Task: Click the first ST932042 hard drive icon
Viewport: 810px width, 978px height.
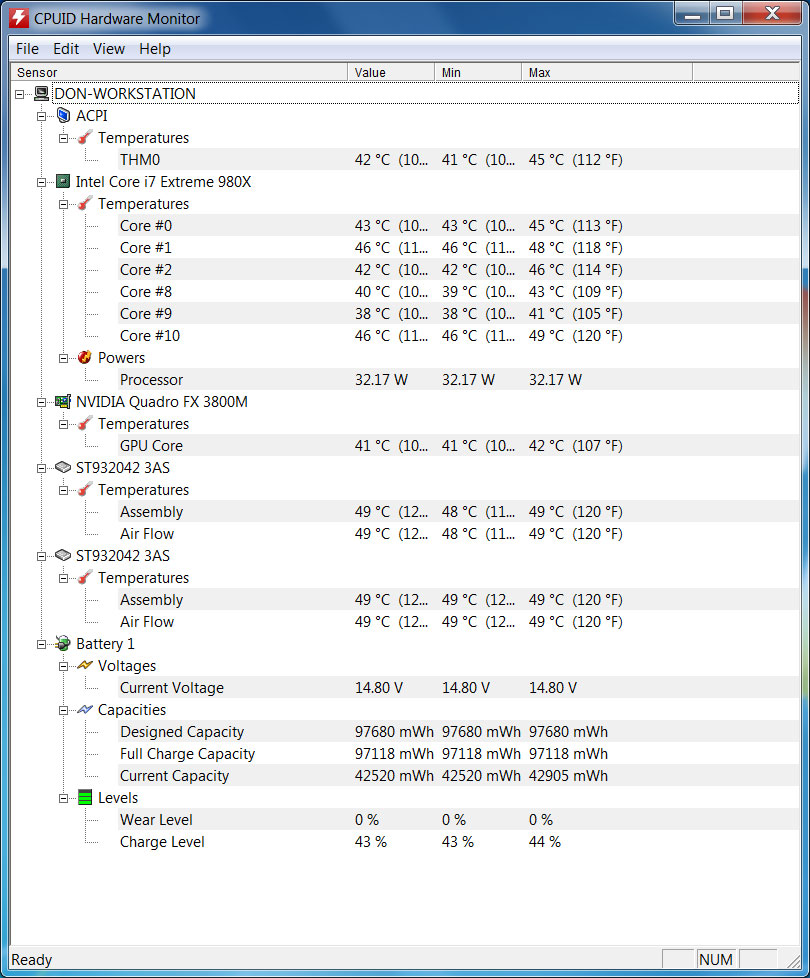Action: [x=64, y=468]
